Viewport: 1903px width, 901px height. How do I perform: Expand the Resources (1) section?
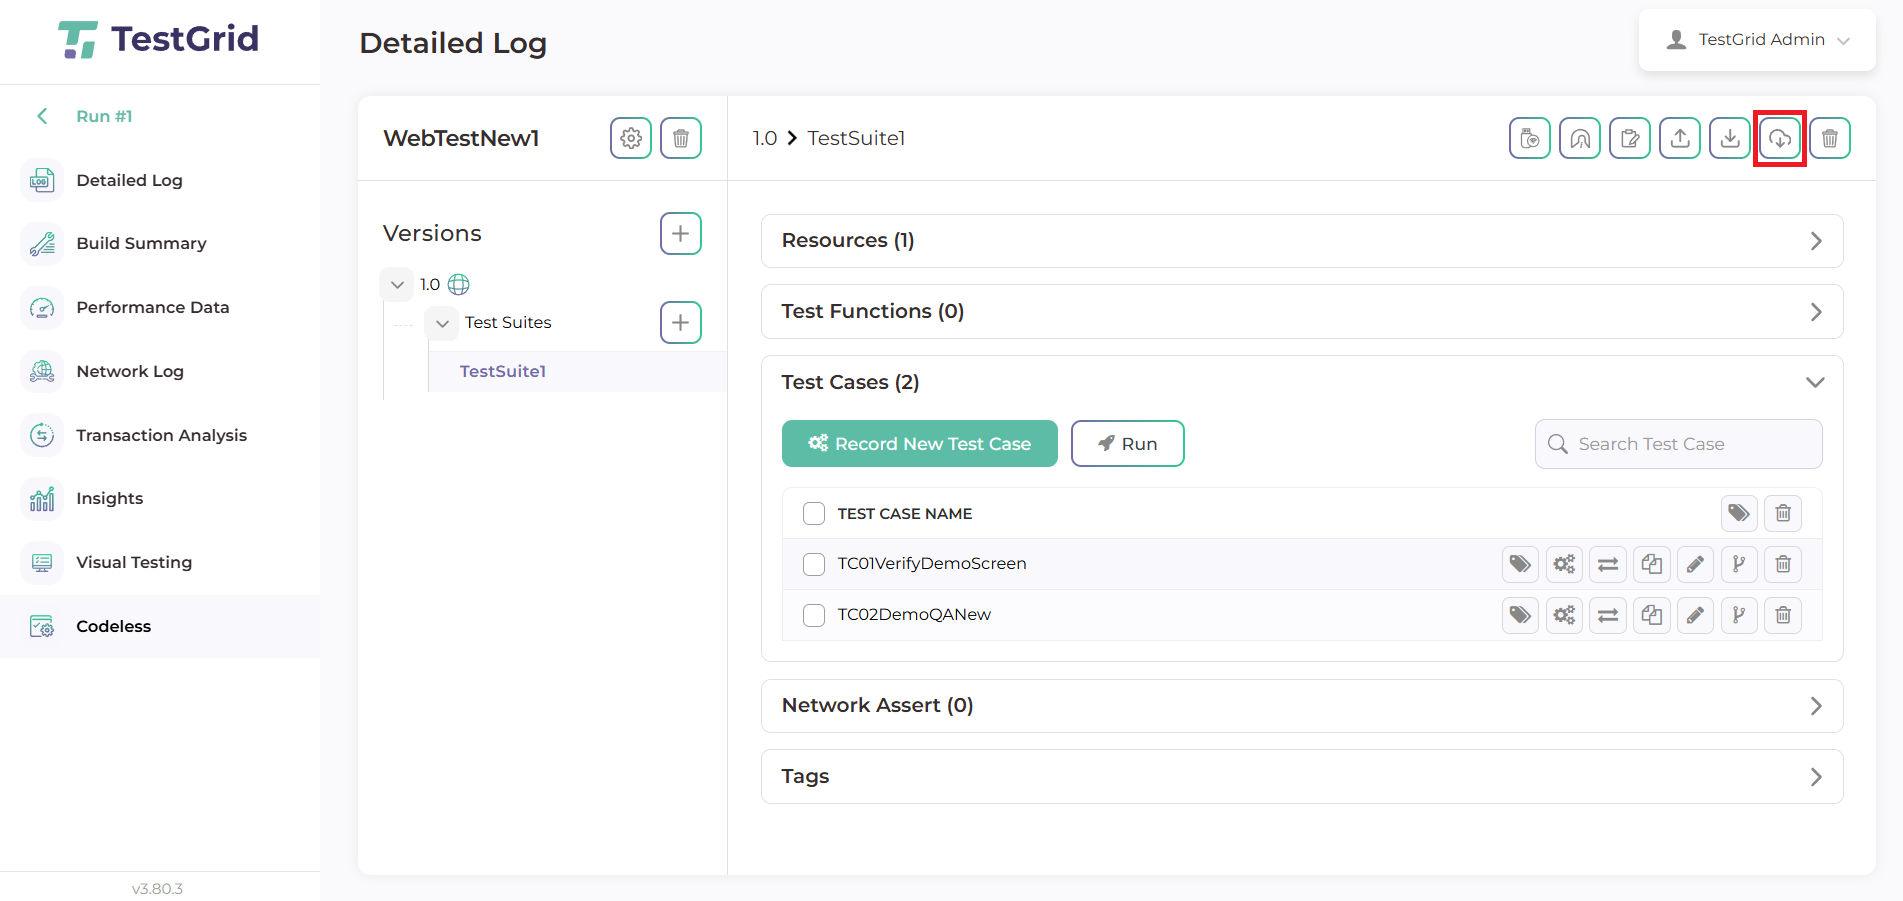[x=1302, y=241]
